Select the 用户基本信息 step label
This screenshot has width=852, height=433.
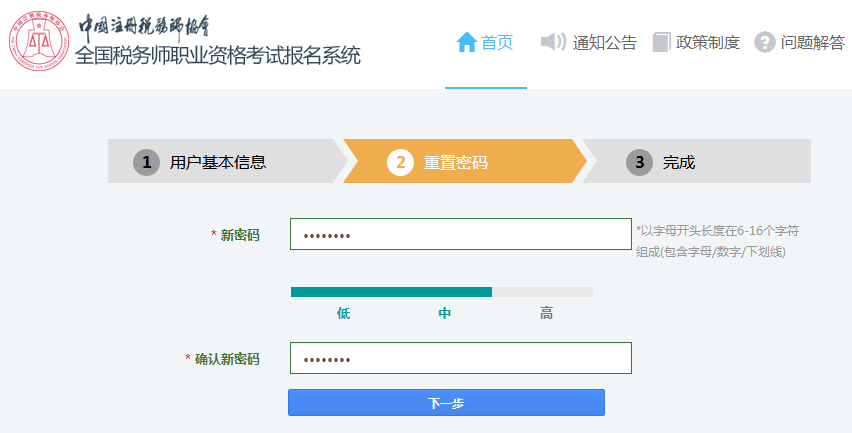point(218,162)
